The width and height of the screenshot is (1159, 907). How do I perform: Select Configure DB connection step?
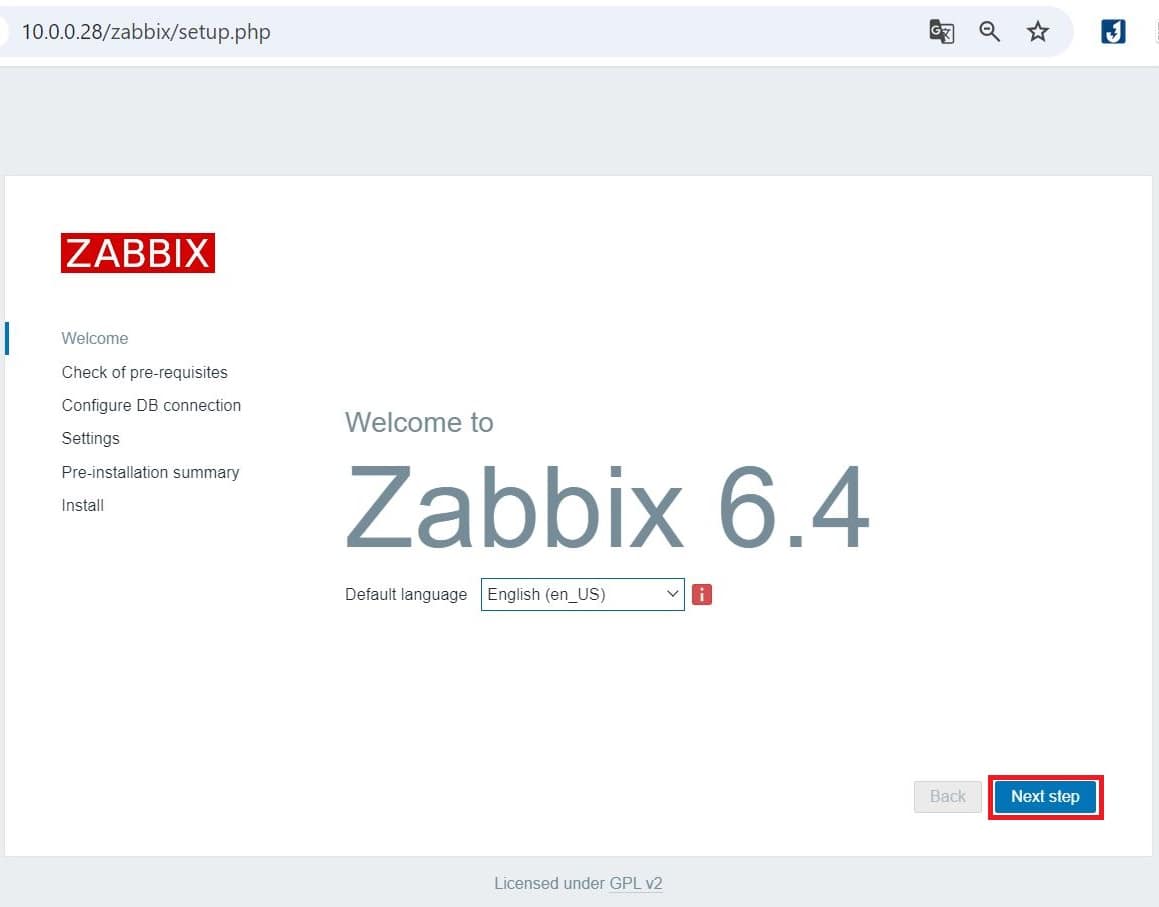(152, 406)
